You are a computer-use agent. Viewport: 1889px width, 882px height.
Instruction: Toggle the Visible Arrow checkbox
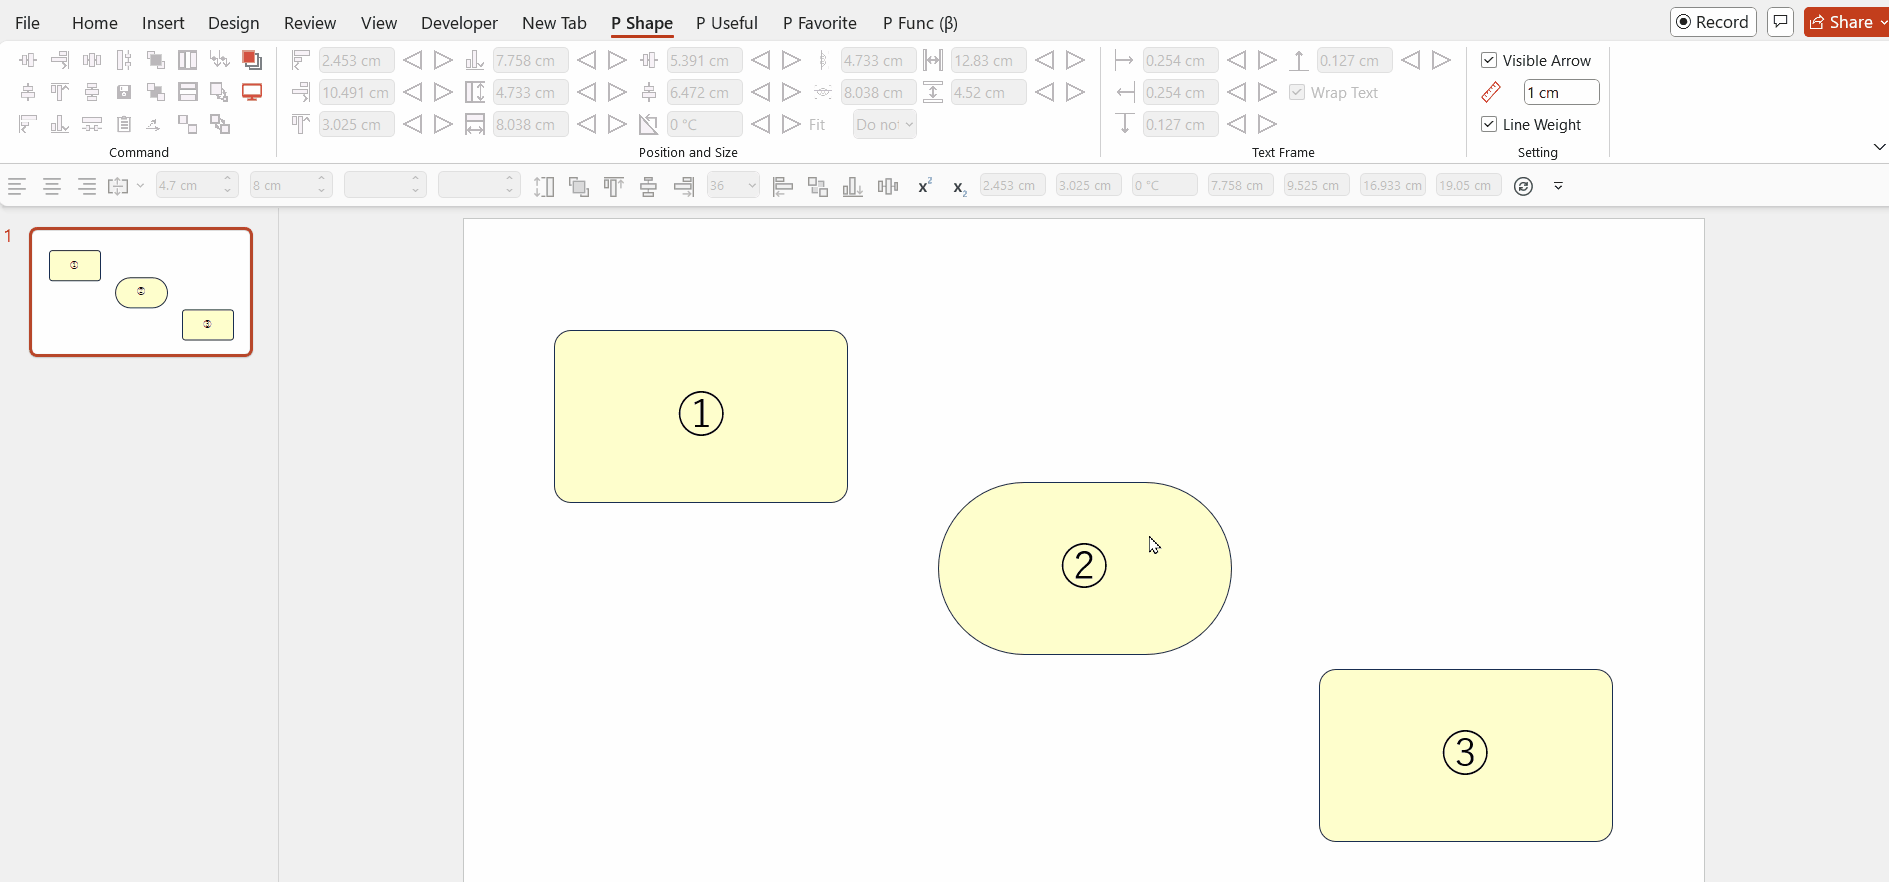pos(1489,60)
